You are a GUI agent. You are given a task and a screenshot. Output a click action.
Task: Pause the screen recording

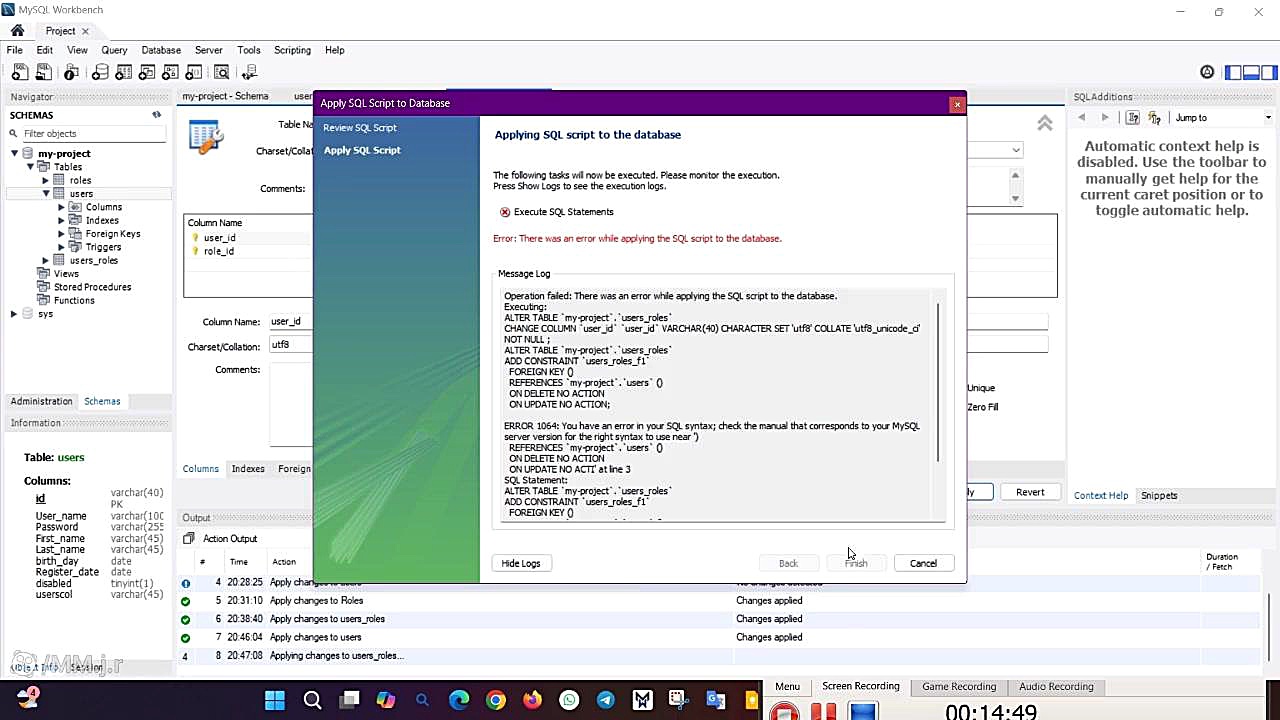(823, 712)
